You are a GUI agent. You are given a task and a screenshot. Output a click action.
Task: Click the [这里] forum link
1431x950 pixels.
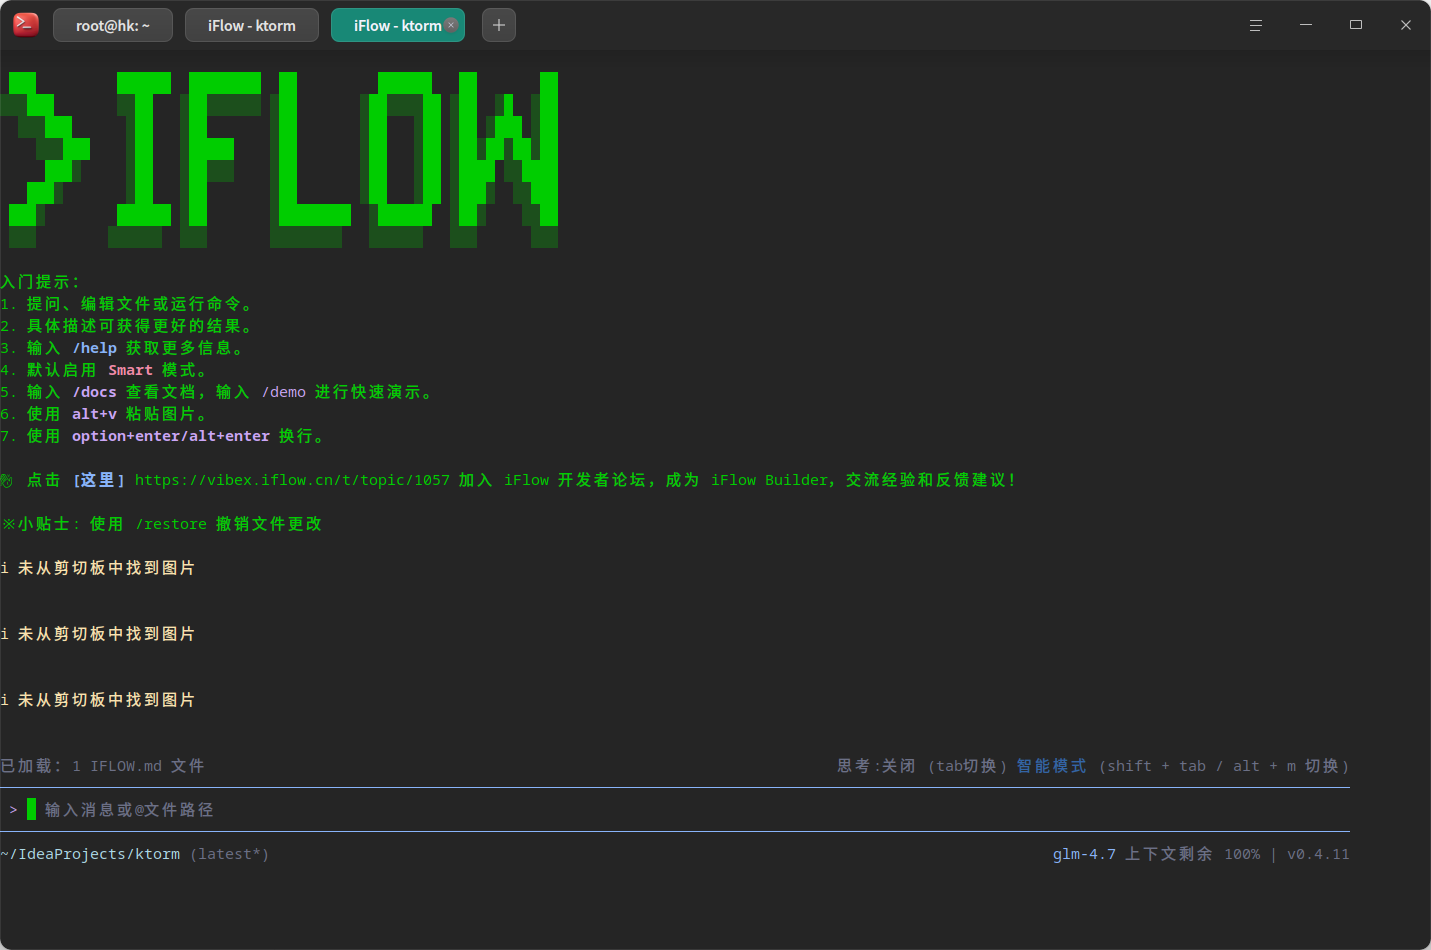click(x=99, y=480)
